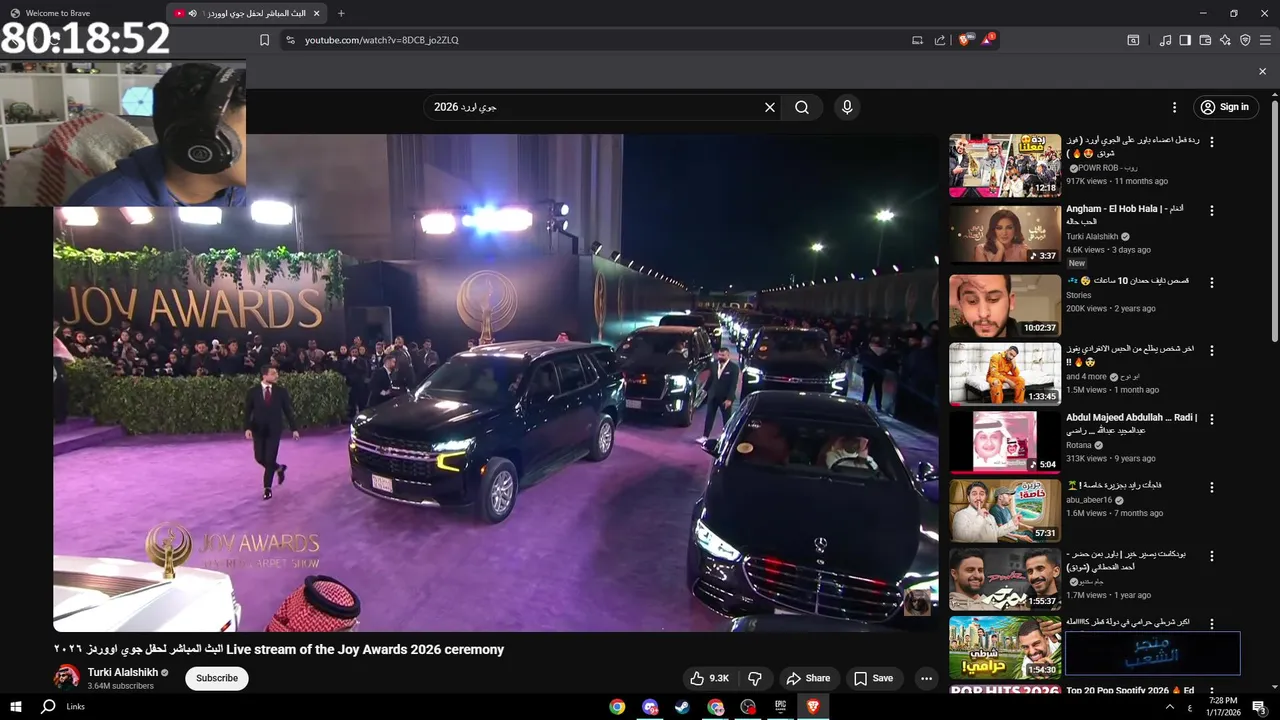Open Brave Rewards triangle icon

coord(988,40)
